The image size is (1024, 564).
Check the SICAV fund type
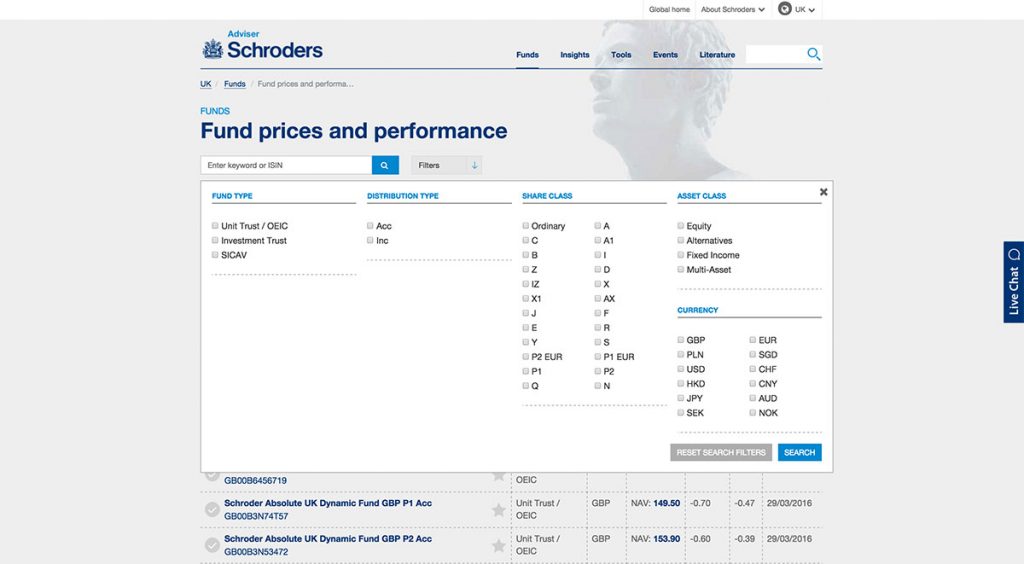click(215, 255)
